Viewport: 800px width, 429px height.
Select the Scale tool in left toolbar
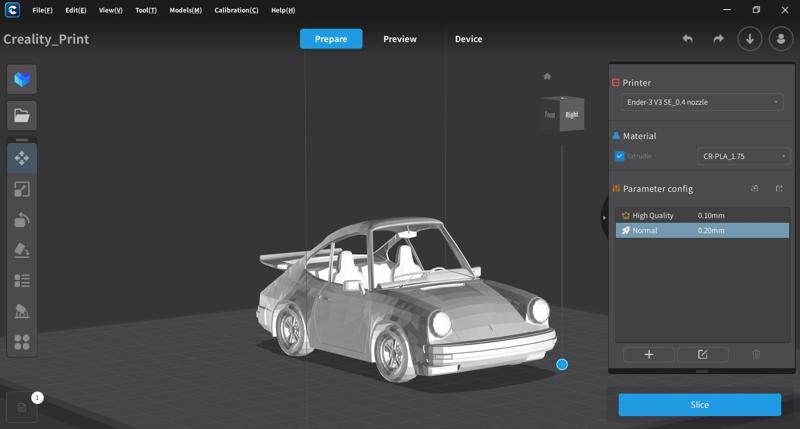tap(22, 189)
